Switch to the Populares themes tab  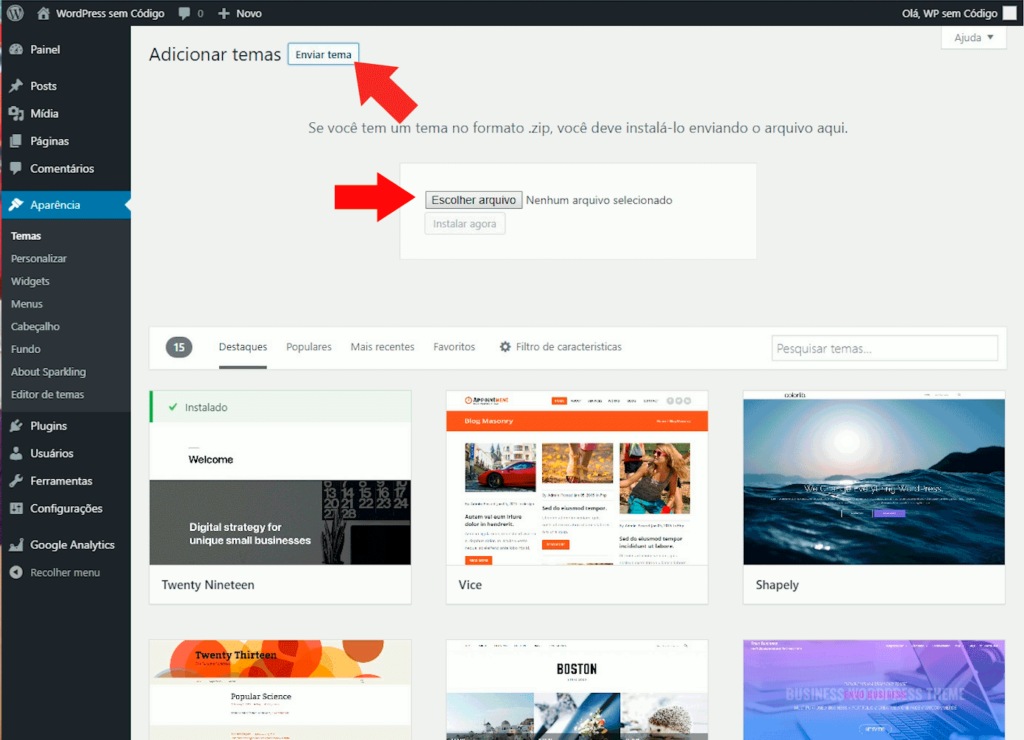pos(308,347)
